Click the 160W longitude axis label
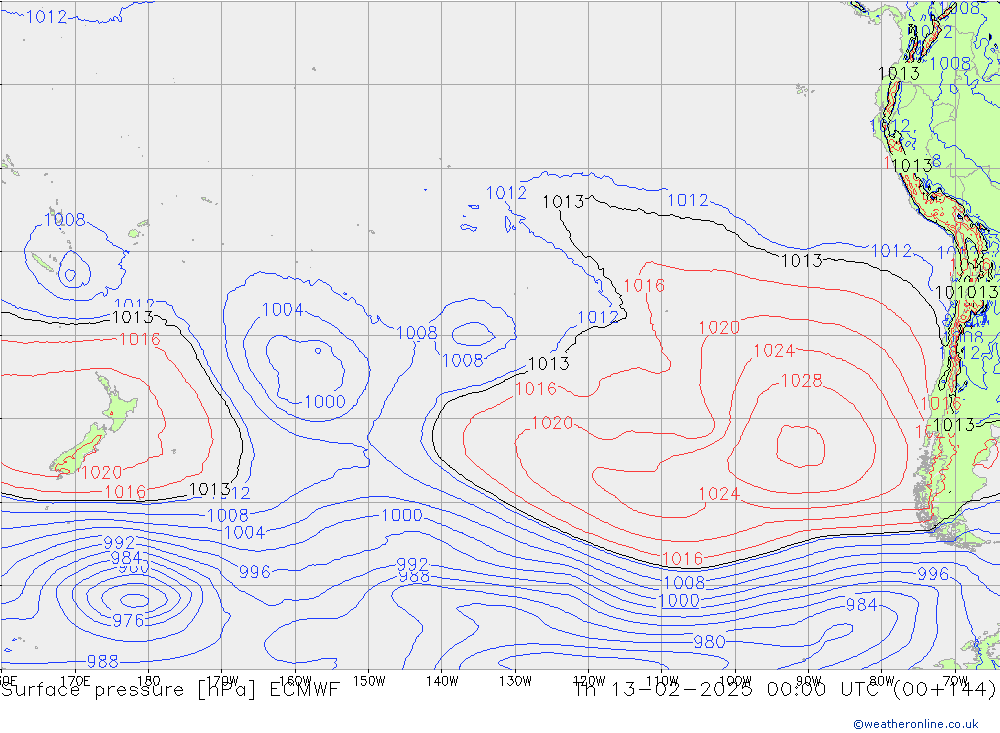The height and width of the screenshot is (733, 1000). 295,681
